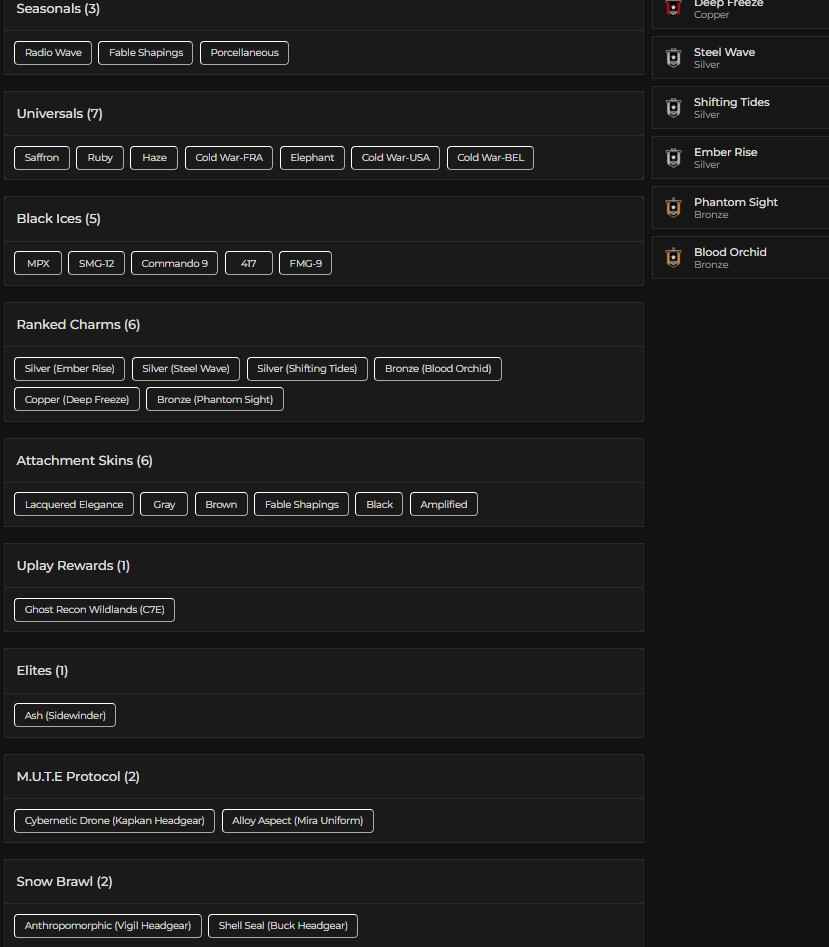Click the Phantom Sight bronze charm icon
The image size is (829, 947).
click(x=673, y=207)
